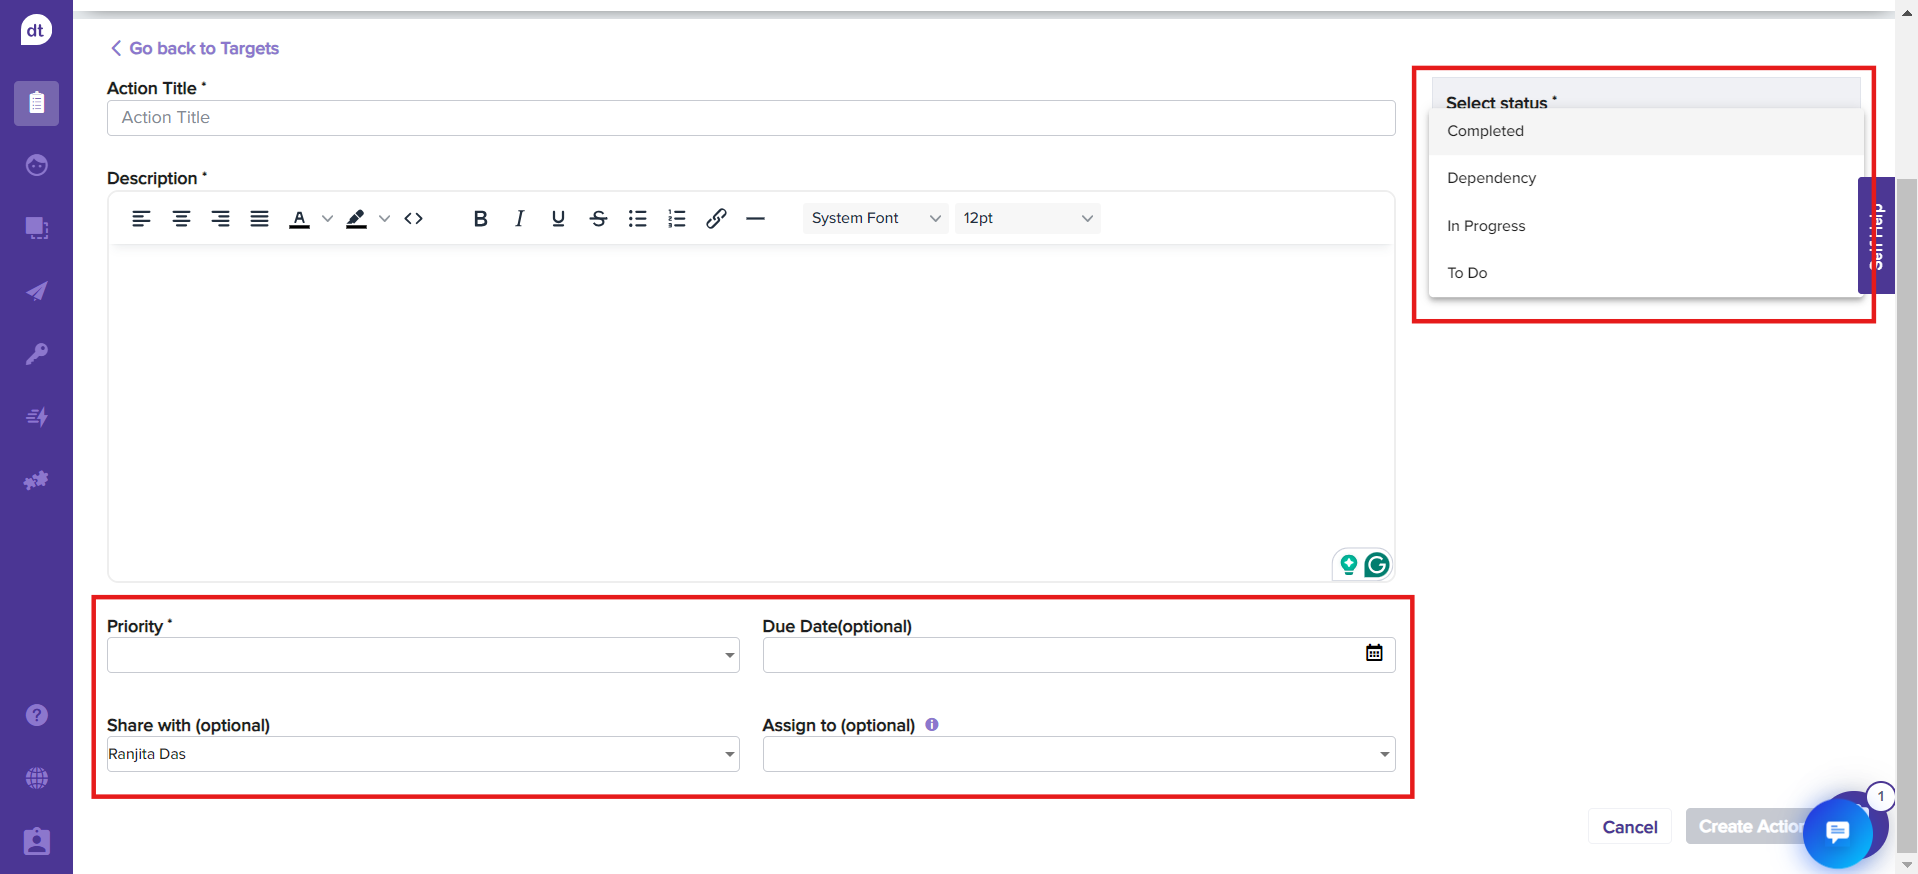Image resolution: width=1918 pixels, height=874 pixels.
Task: Toggle Bold formatting in description editor
Action: [480, 219]
